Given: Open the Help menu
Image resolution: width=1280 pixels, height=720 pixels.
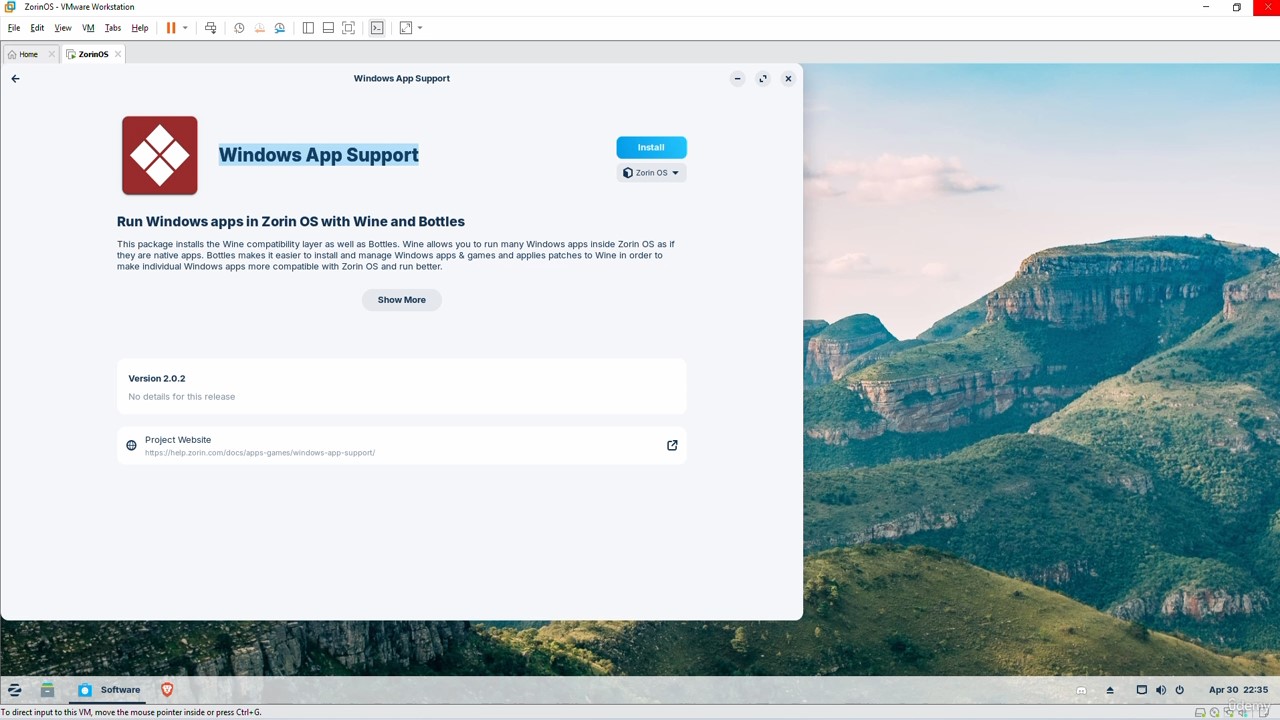Looking at the screenshot, I should (140, 28).
